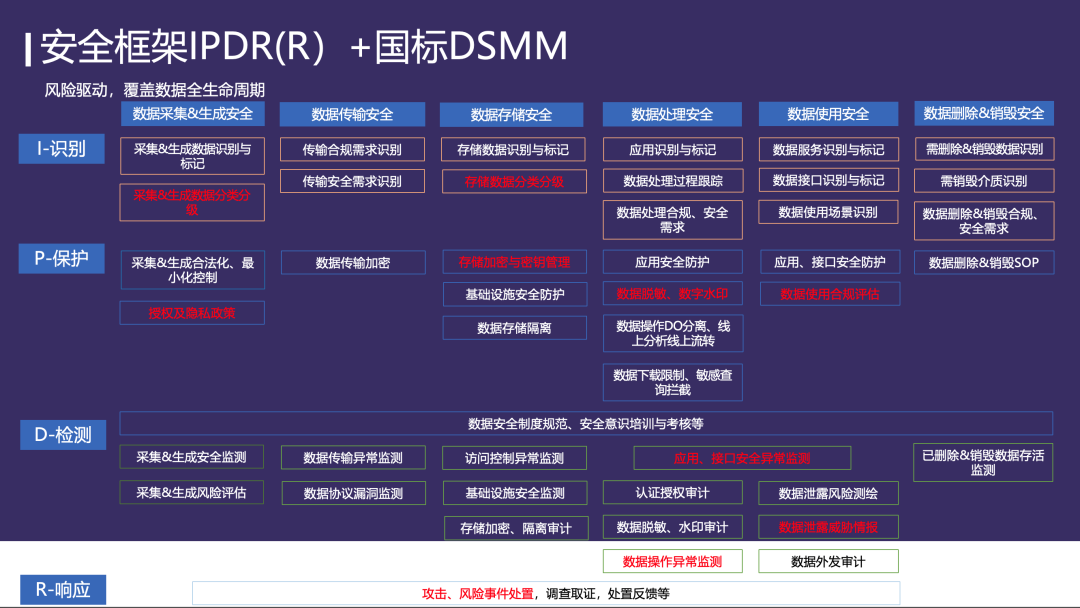Select the red "应用、接口安全异常监测" box
Viewport: 1080px width, 608px height.
(742, 458)
